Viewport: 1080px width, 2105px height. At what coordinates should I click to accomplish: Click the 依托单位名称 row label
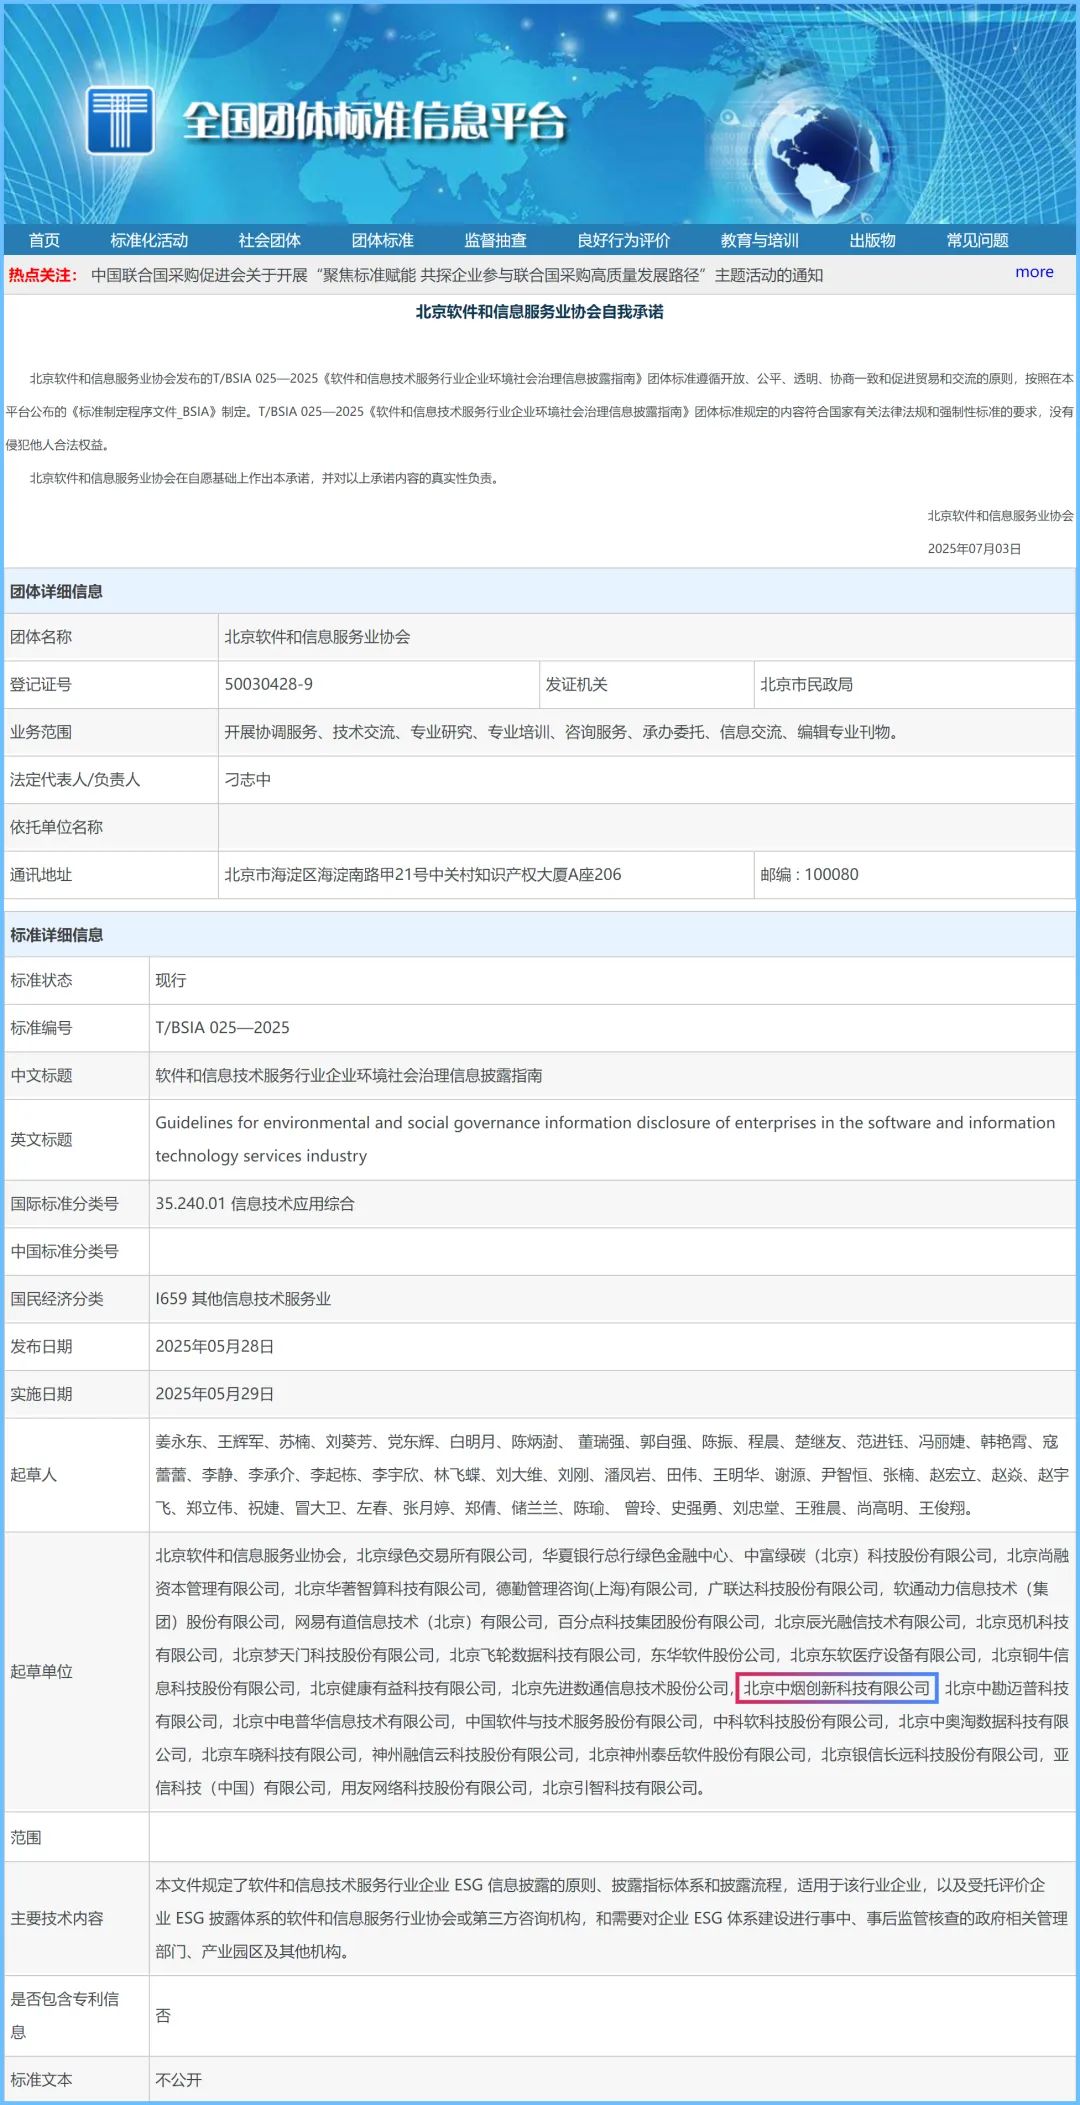(x=56, y=827)
